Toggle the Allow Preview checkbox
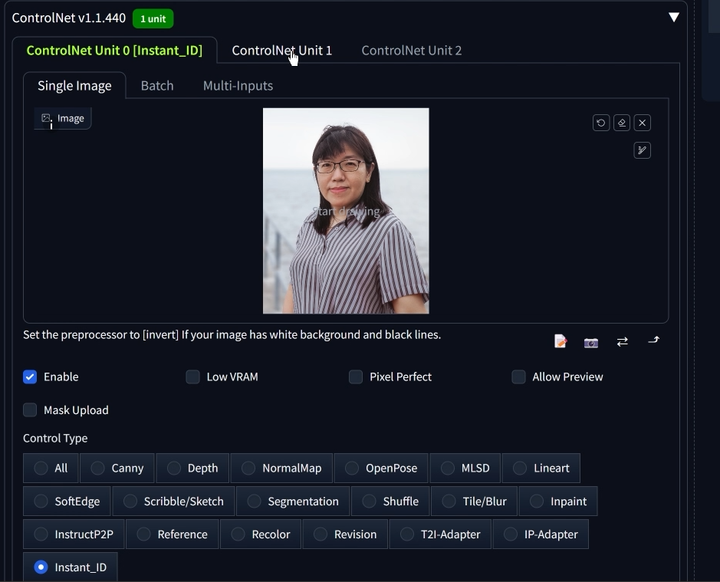 (519, 377)
